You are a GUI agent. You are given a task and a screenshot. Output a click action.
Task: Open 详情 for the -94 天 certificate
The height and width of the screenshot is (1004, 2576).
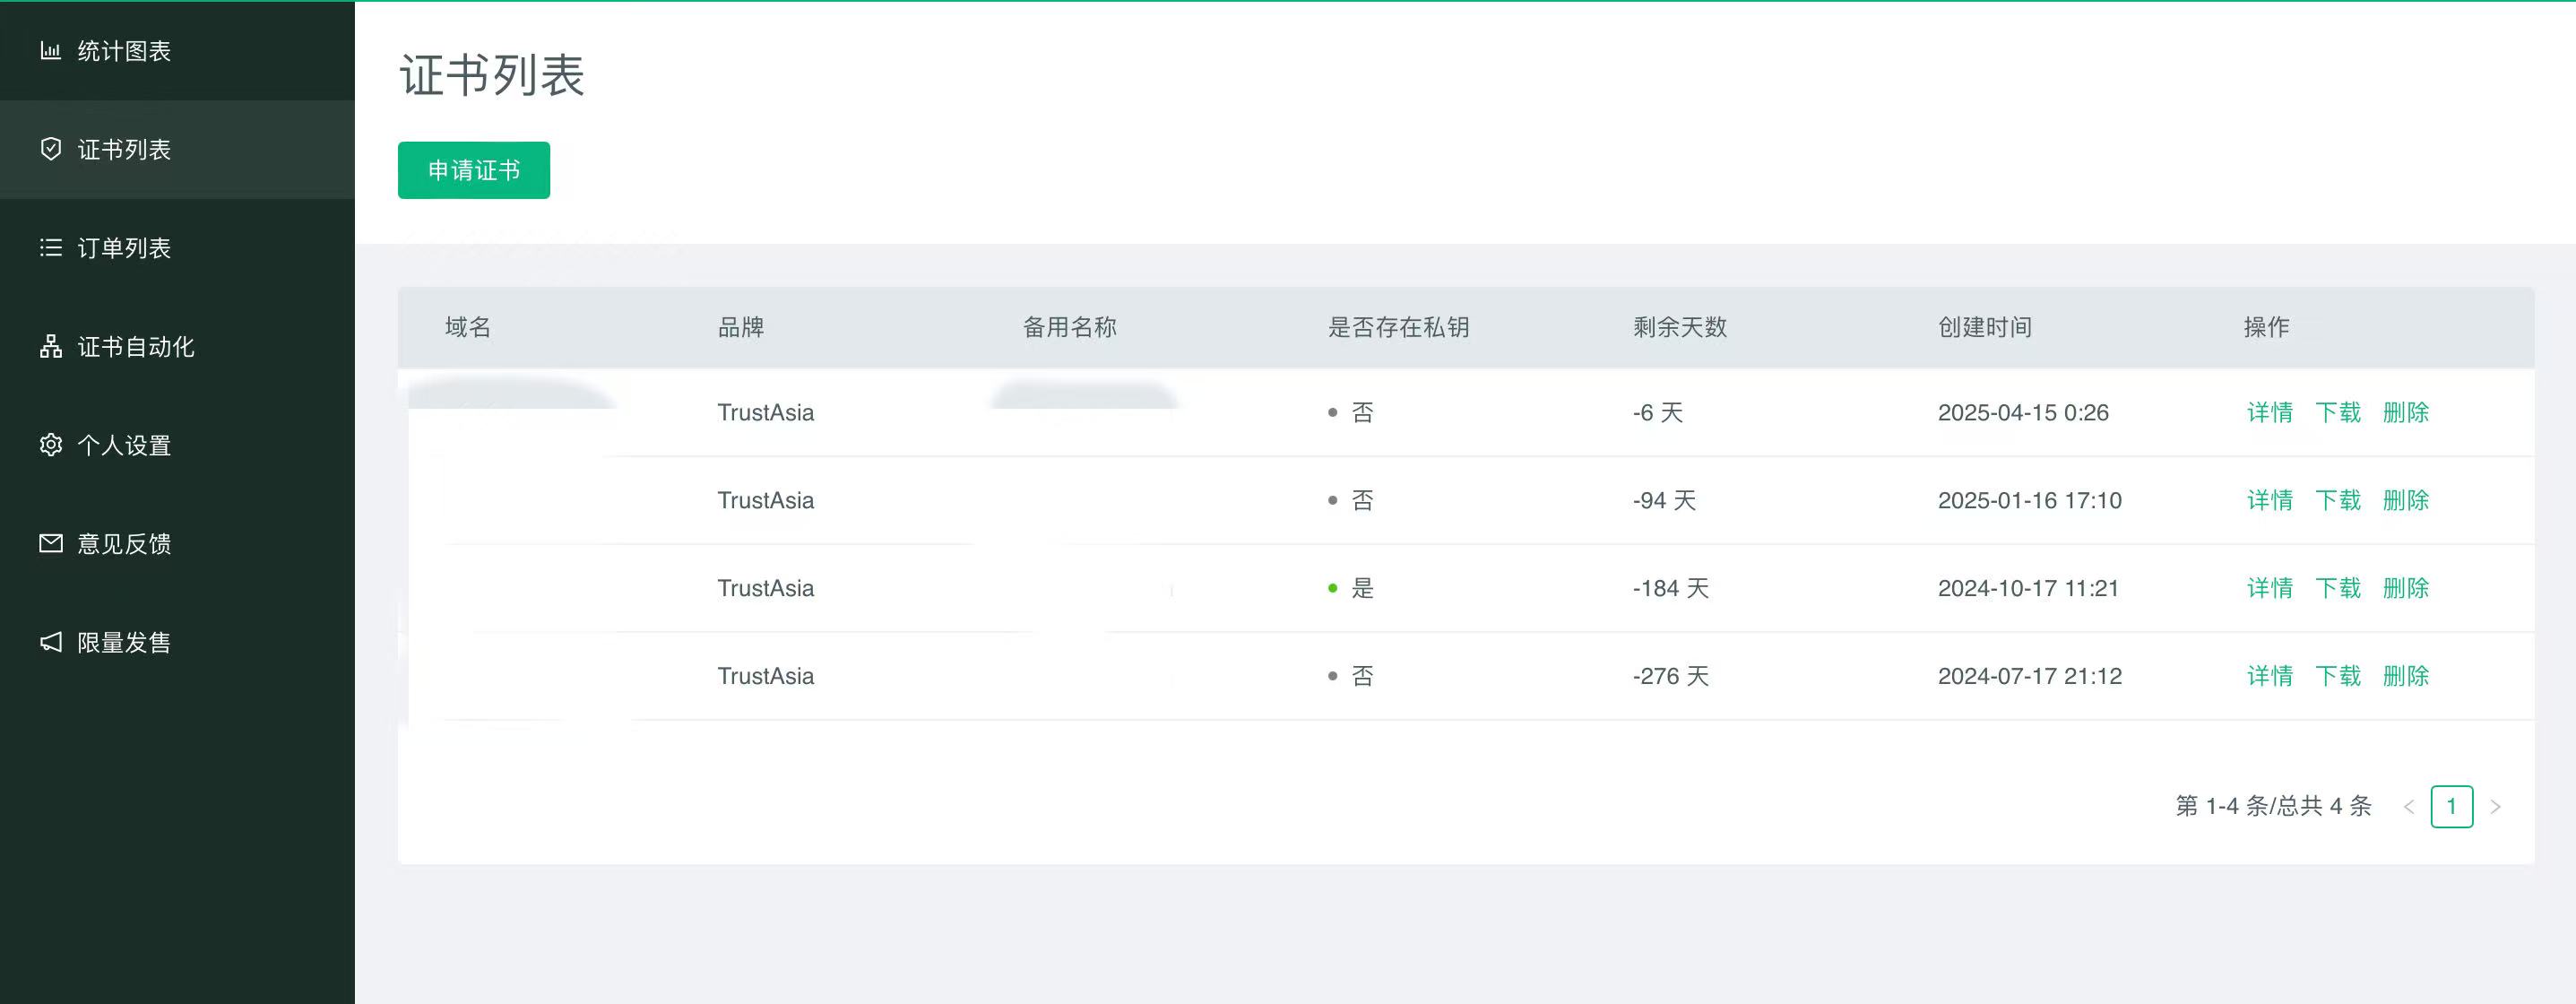pyautogui.click(x=2270, y=500)
